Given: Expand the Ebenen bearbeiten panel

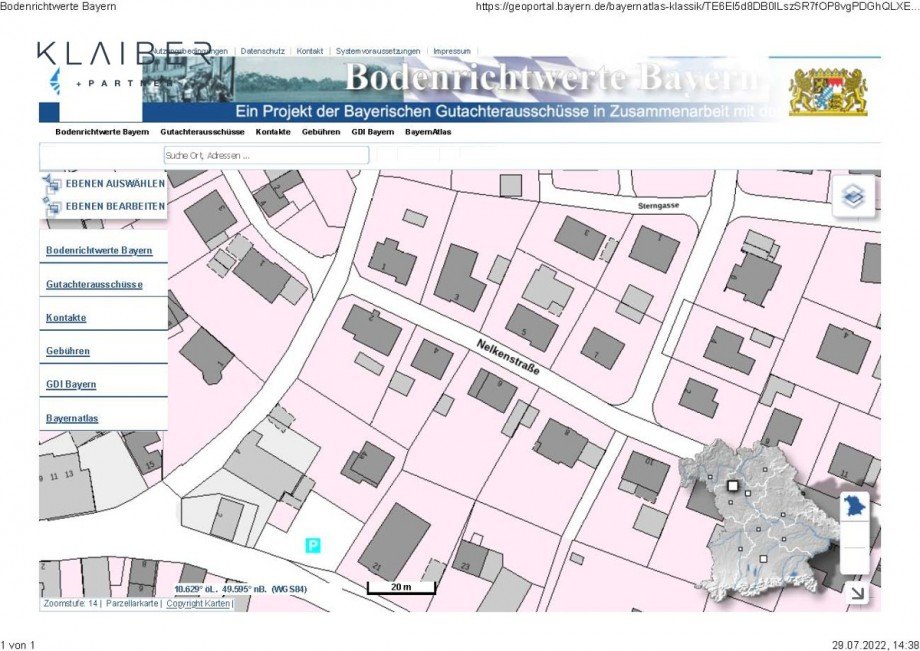Looking at the screenshot, I should click(x=115, y=206).
